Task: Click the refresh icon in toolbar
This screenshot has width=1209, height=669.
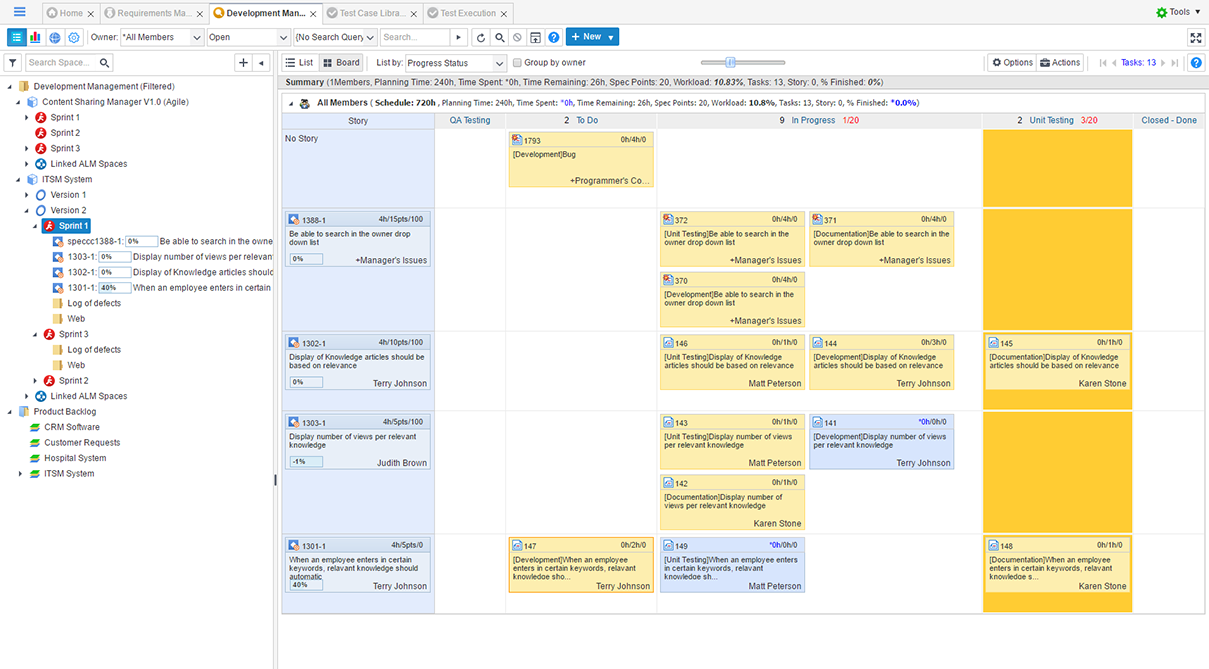Action: (x=481, y=37)
